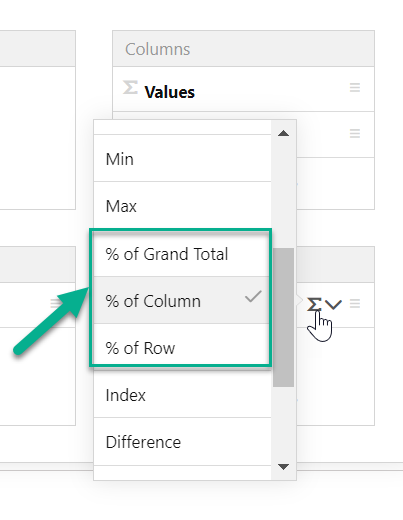Click the gray scrollbar thumb in the dropdown

click(283, 317)
